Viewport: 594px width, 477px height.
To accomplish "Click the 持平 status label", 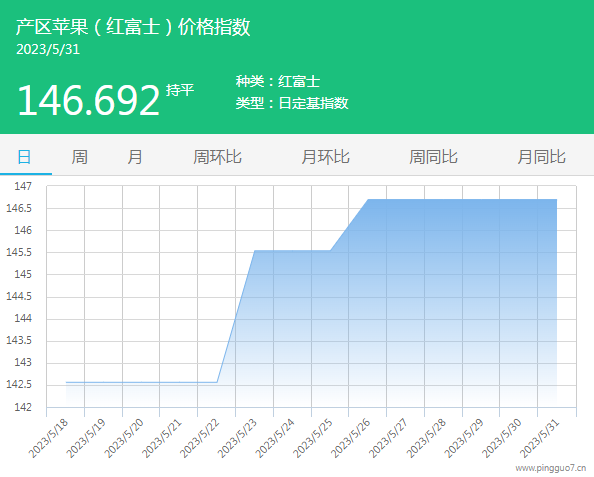I will coord(180,90).
